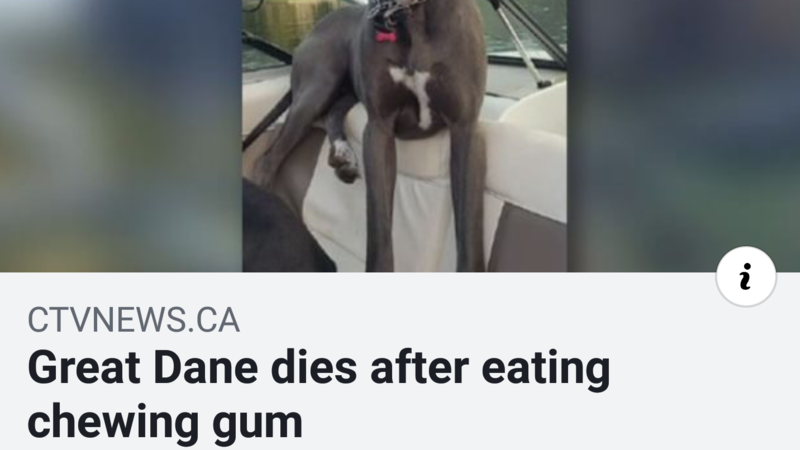Click the dog's raised back paw
The image size is (800, 450).
(343, 161)
